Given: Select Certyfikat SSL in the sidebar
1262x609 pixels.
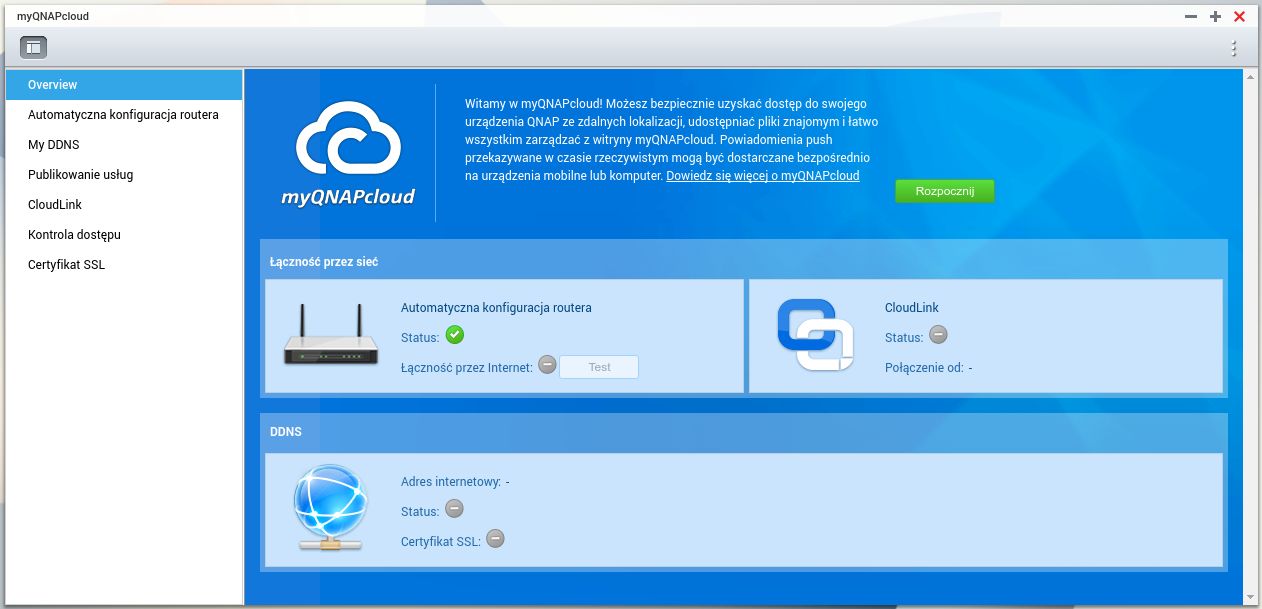Looking at the screenshot, I should point(66,264).
